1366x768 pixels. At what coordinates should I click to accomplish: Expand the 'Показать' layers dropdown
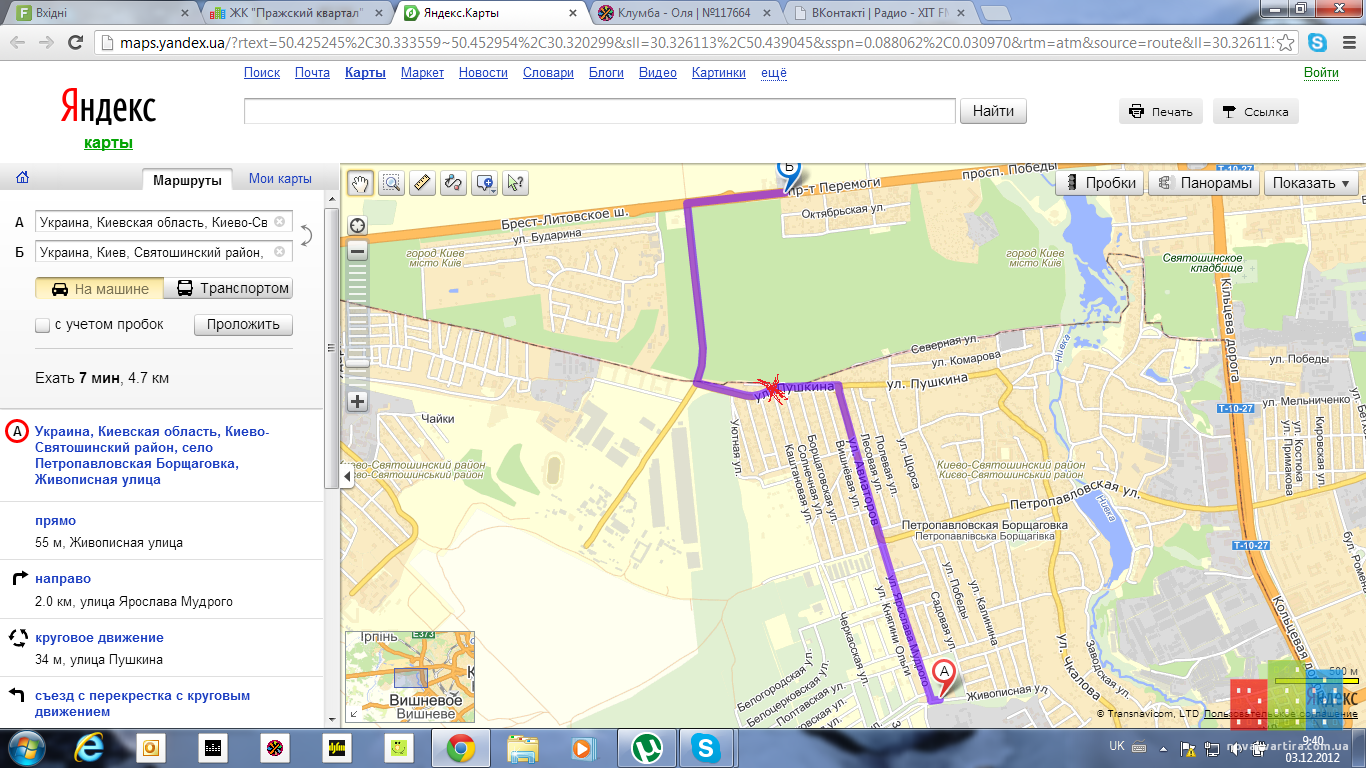[1311, 183]
